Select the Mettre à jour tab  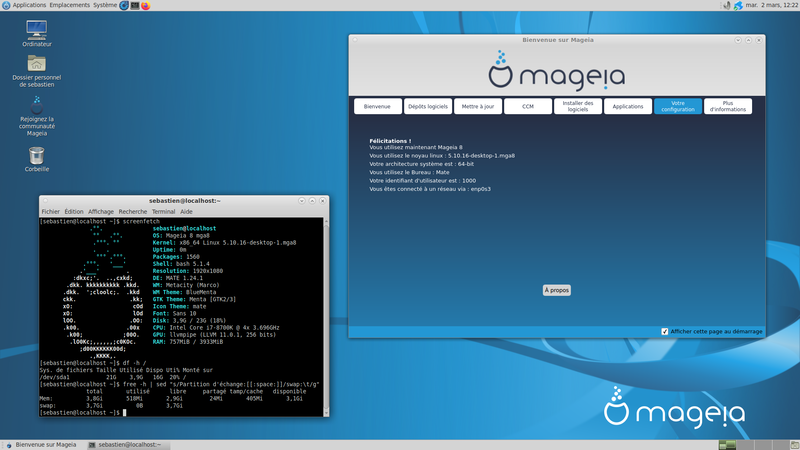[x=478, y=106]
